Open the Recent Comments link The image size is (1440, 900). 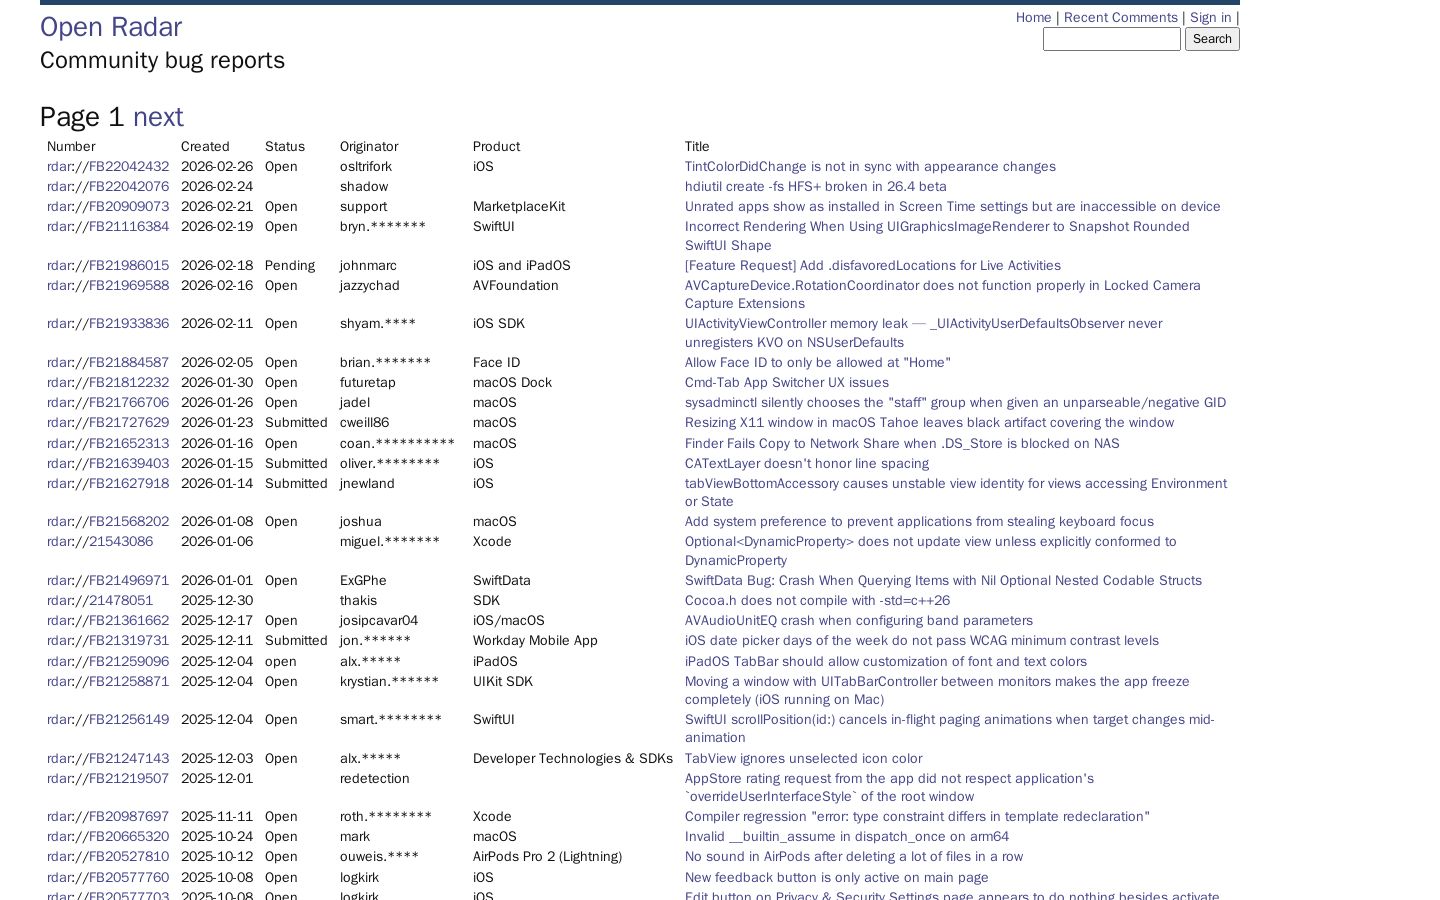[1120, 18]
